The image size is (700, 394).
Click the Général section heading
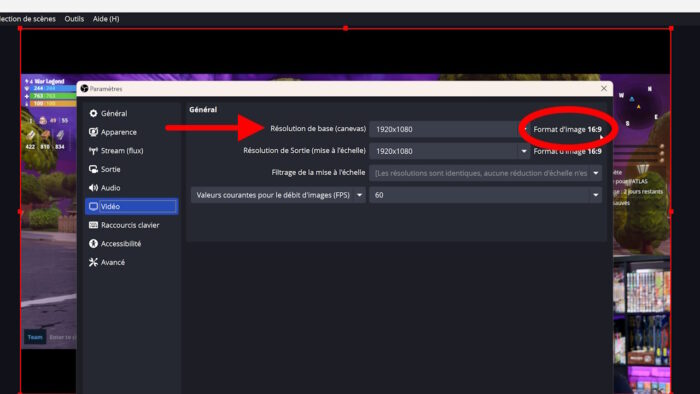[203, 109]
